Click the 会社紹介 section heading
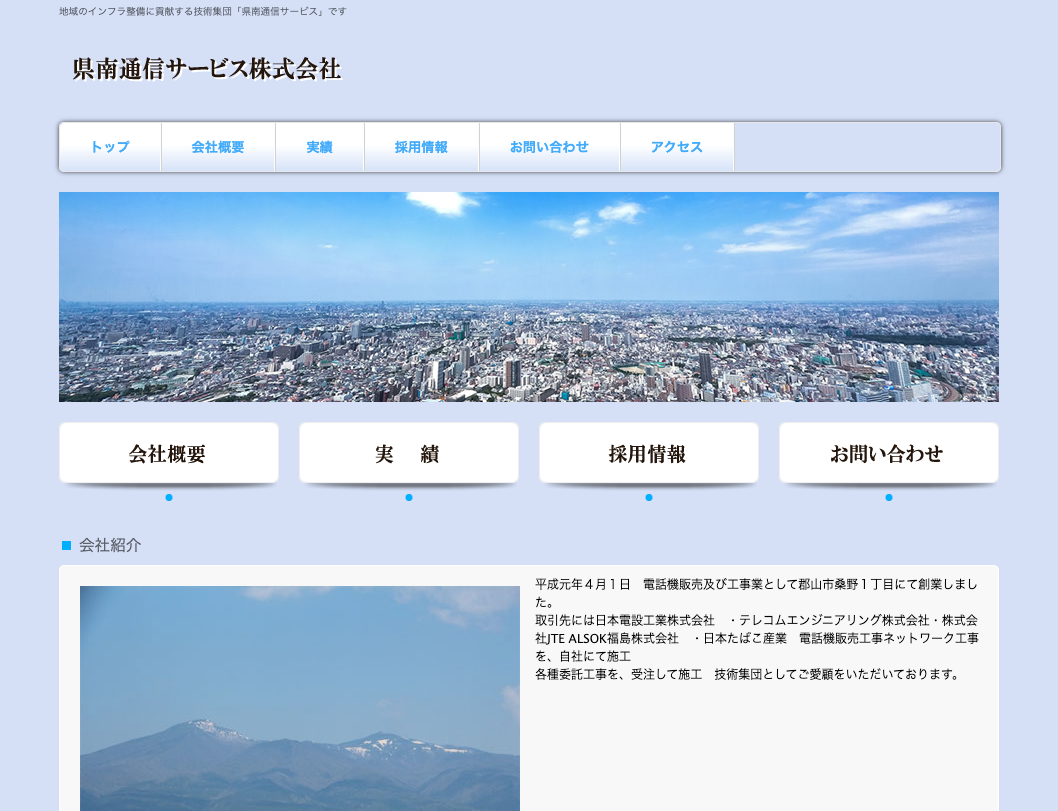The image size is (1058, 811). pyautogui.click(x=110, y=546)
